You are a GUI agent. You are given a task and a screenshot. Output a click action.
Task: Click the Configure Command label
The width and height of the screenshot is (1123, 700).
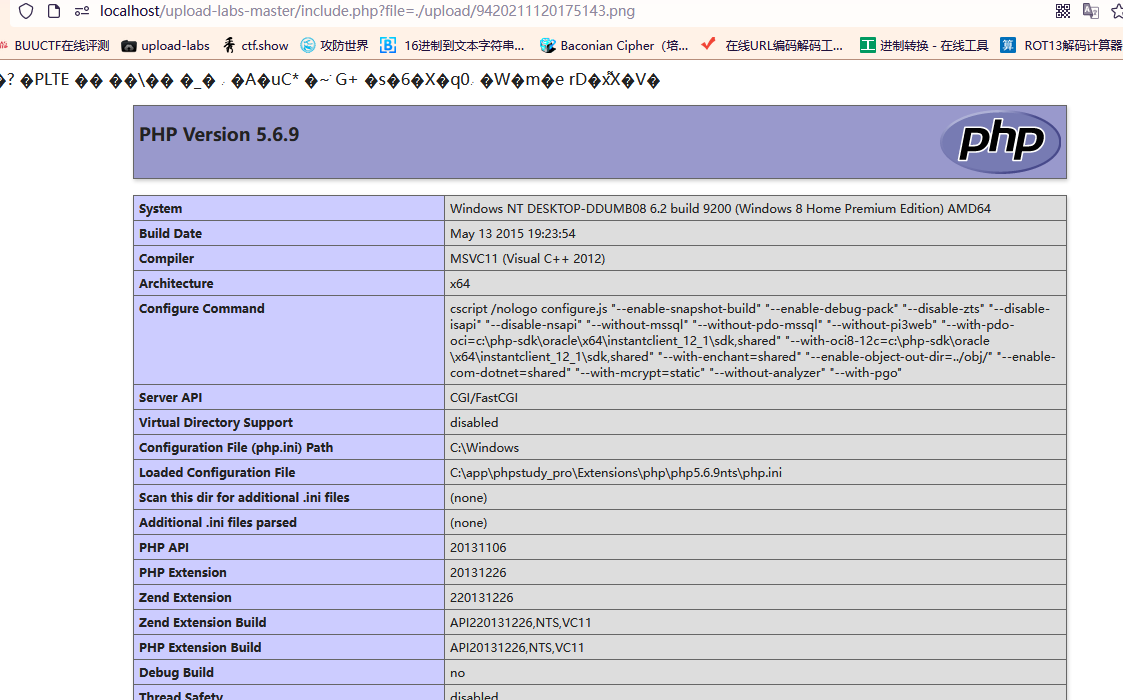pos(202,309)
